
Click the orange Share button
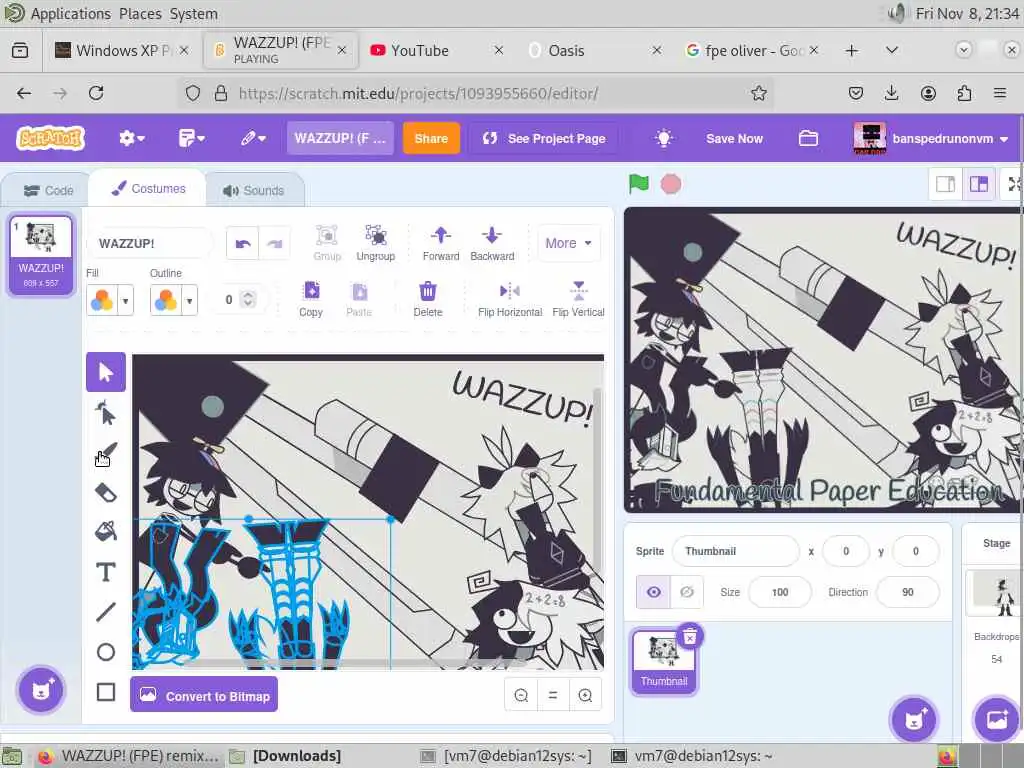pos(431,138)
